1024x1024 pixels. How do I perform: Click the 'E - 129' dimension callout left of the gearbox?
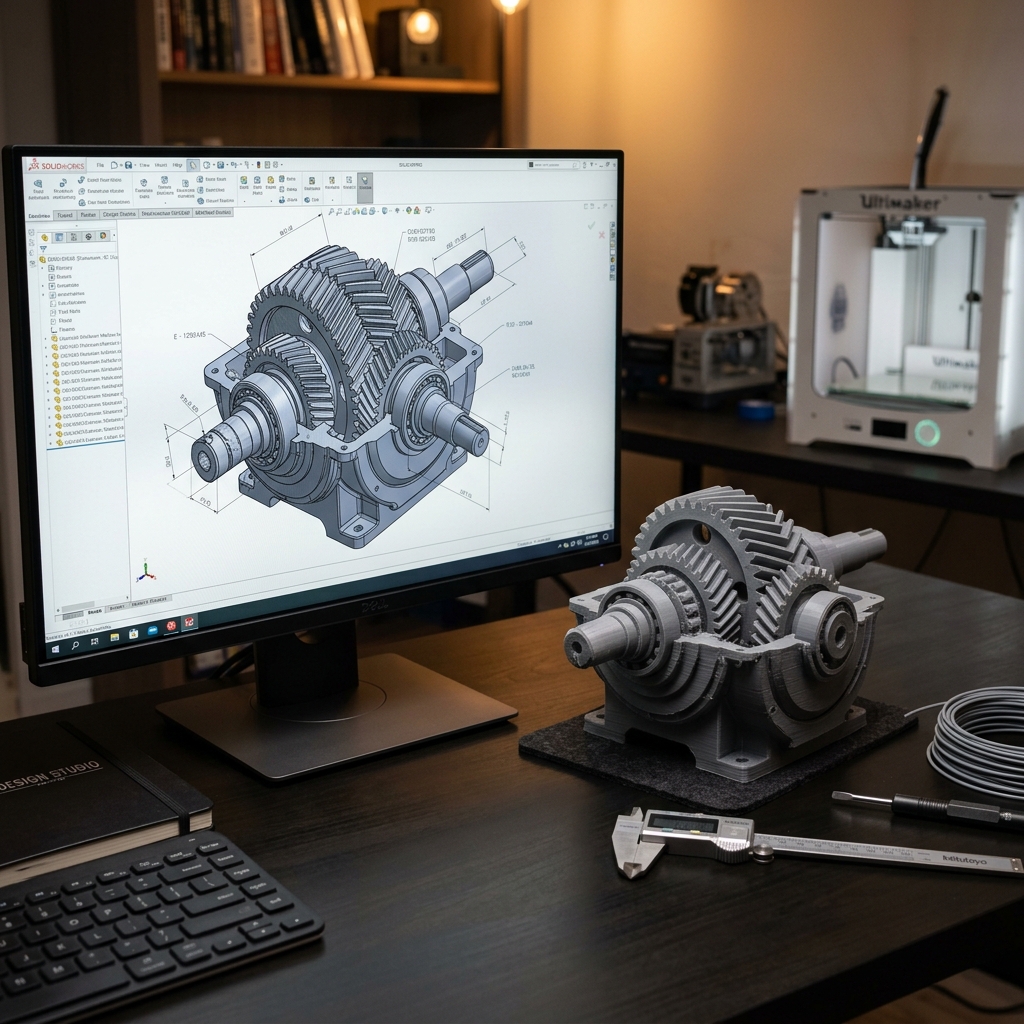click(x=189, y=336)
